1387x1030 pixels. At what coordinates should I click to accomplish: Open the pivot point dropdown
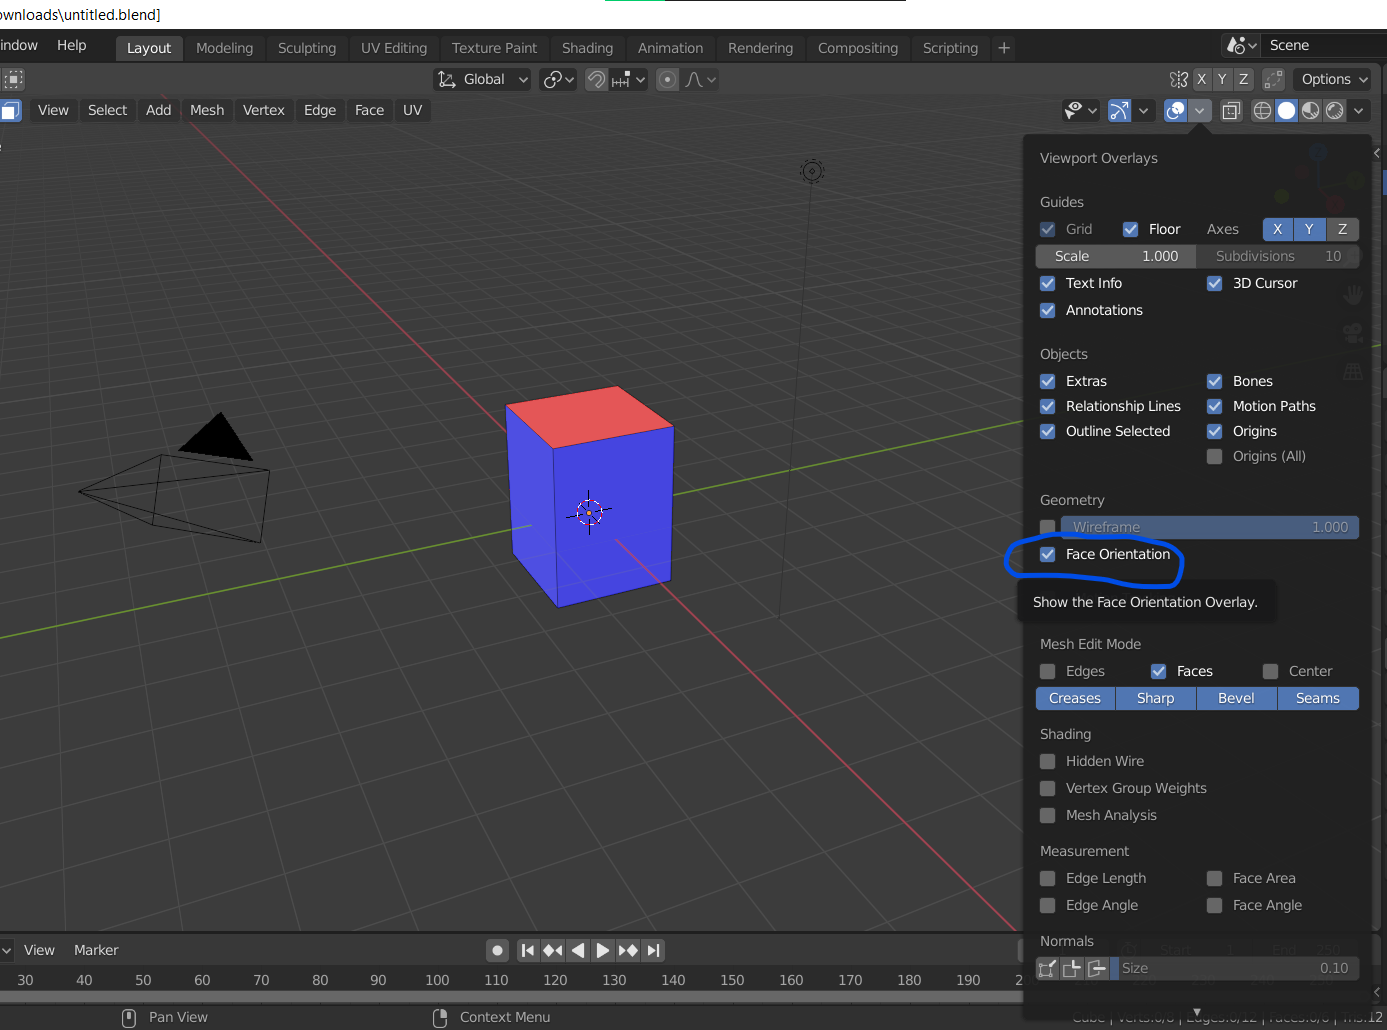(x=558, y=79)
